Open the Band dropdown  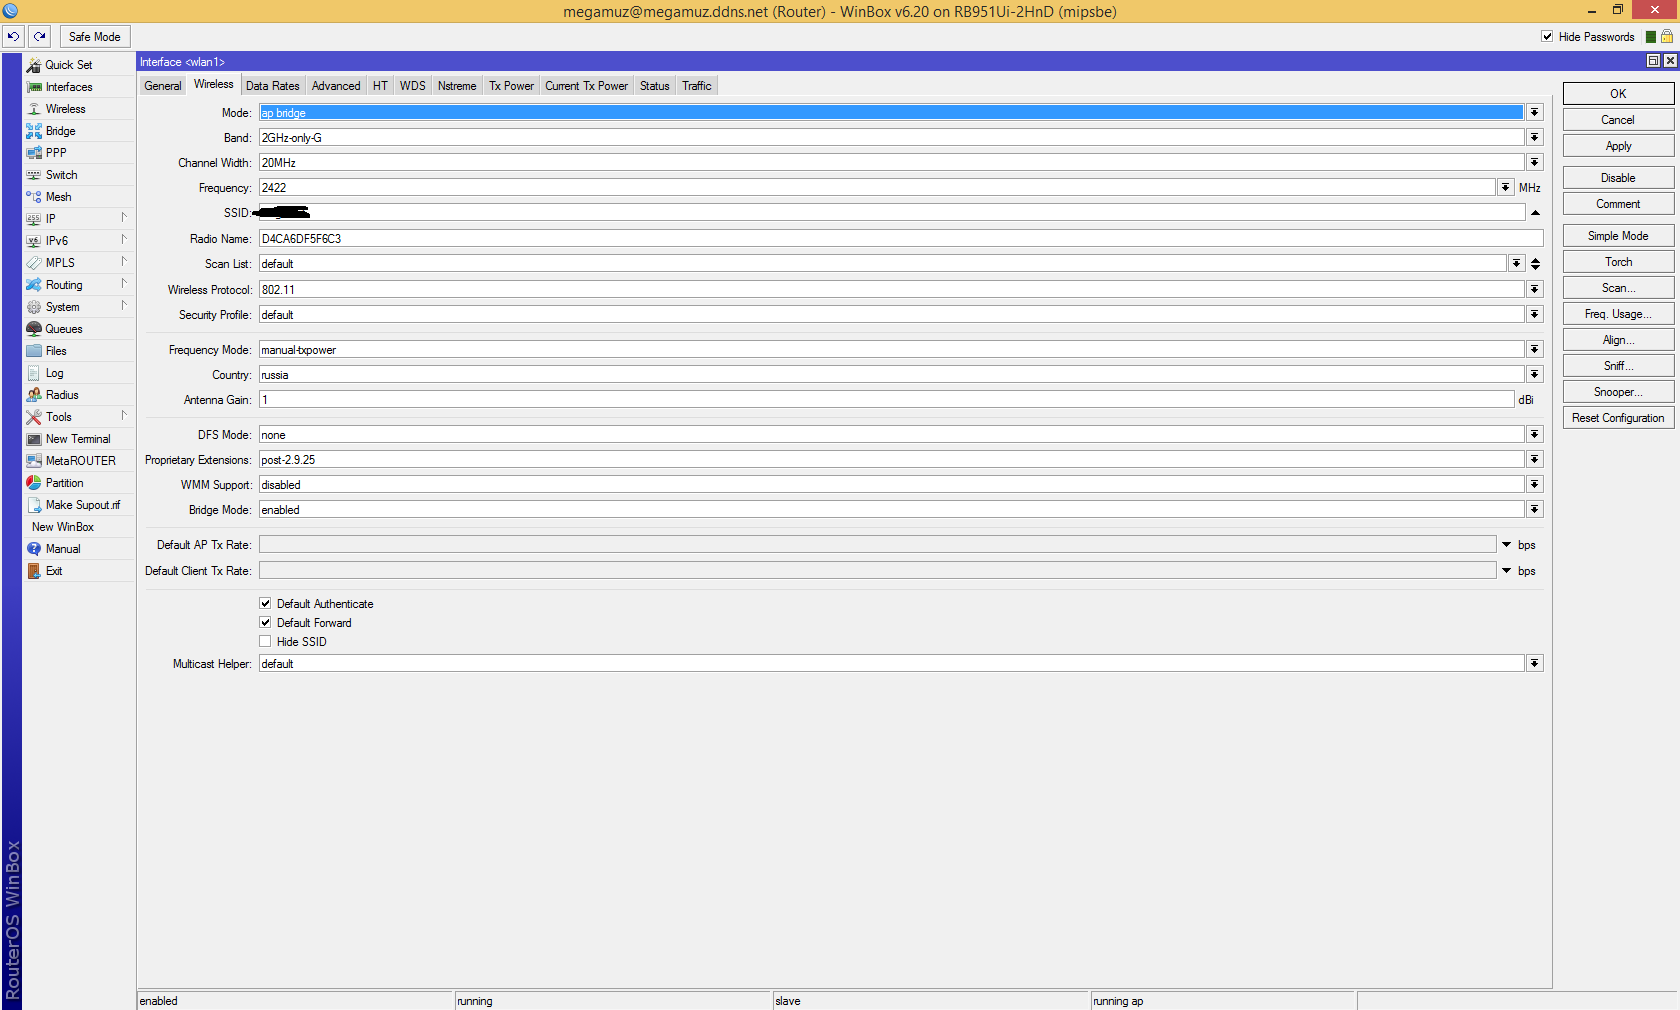tap(1533, 137)
